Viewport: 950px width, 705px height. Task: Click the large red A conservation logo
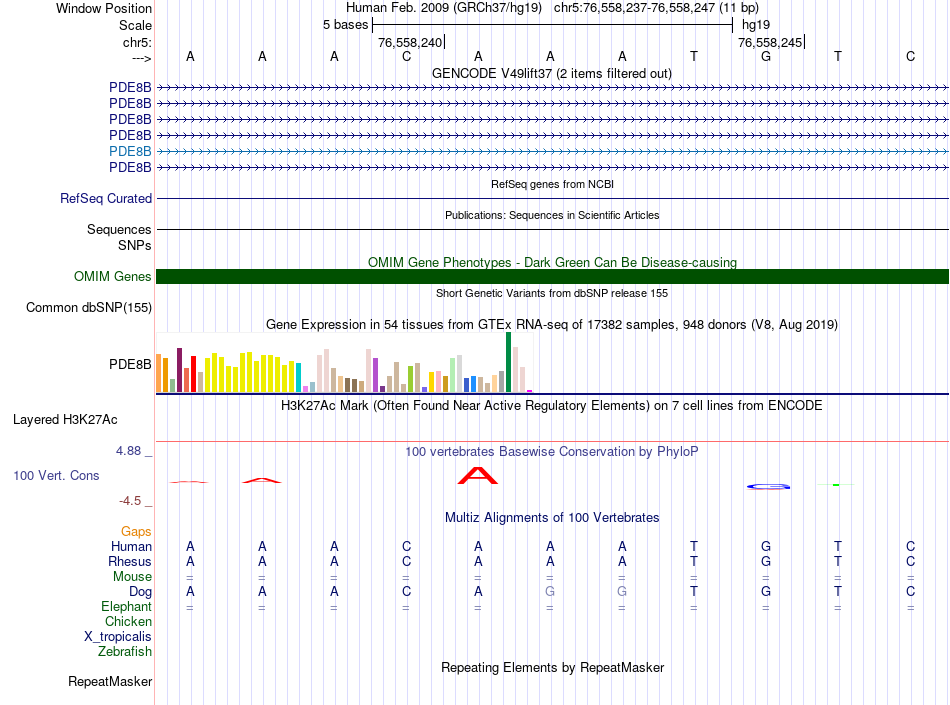coord(478,475)
